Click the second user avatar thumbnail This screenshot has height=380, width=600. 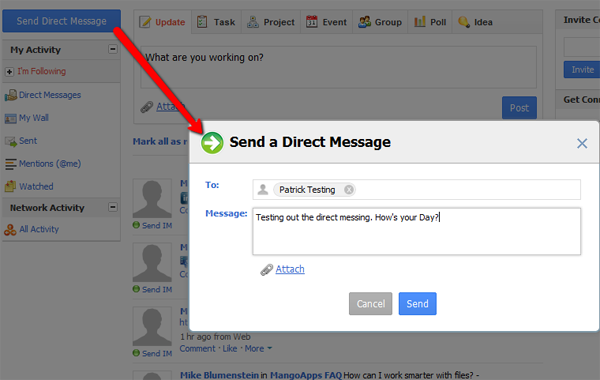152,263
